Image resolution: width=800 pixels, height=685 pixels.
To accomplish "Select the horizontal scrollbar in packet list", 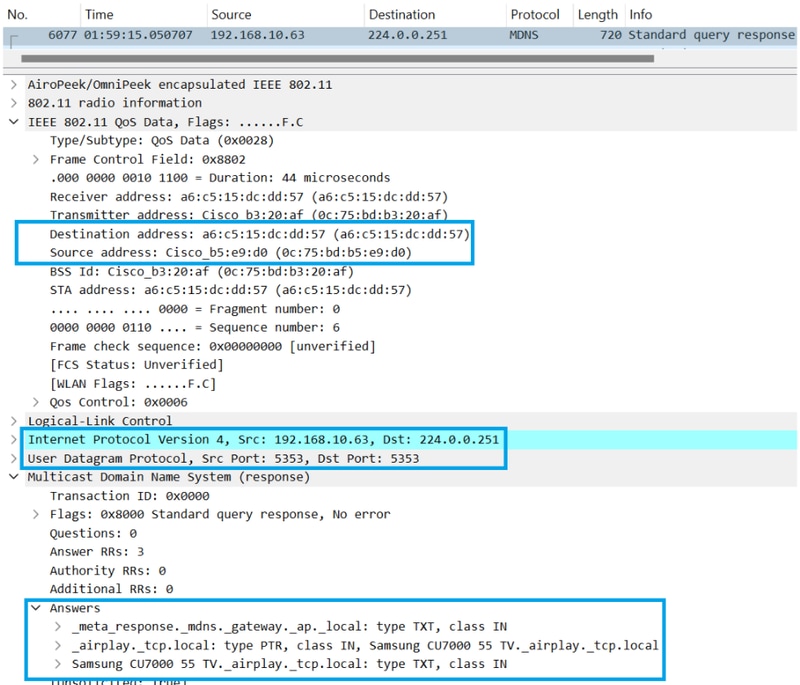I will pos(337,59).
